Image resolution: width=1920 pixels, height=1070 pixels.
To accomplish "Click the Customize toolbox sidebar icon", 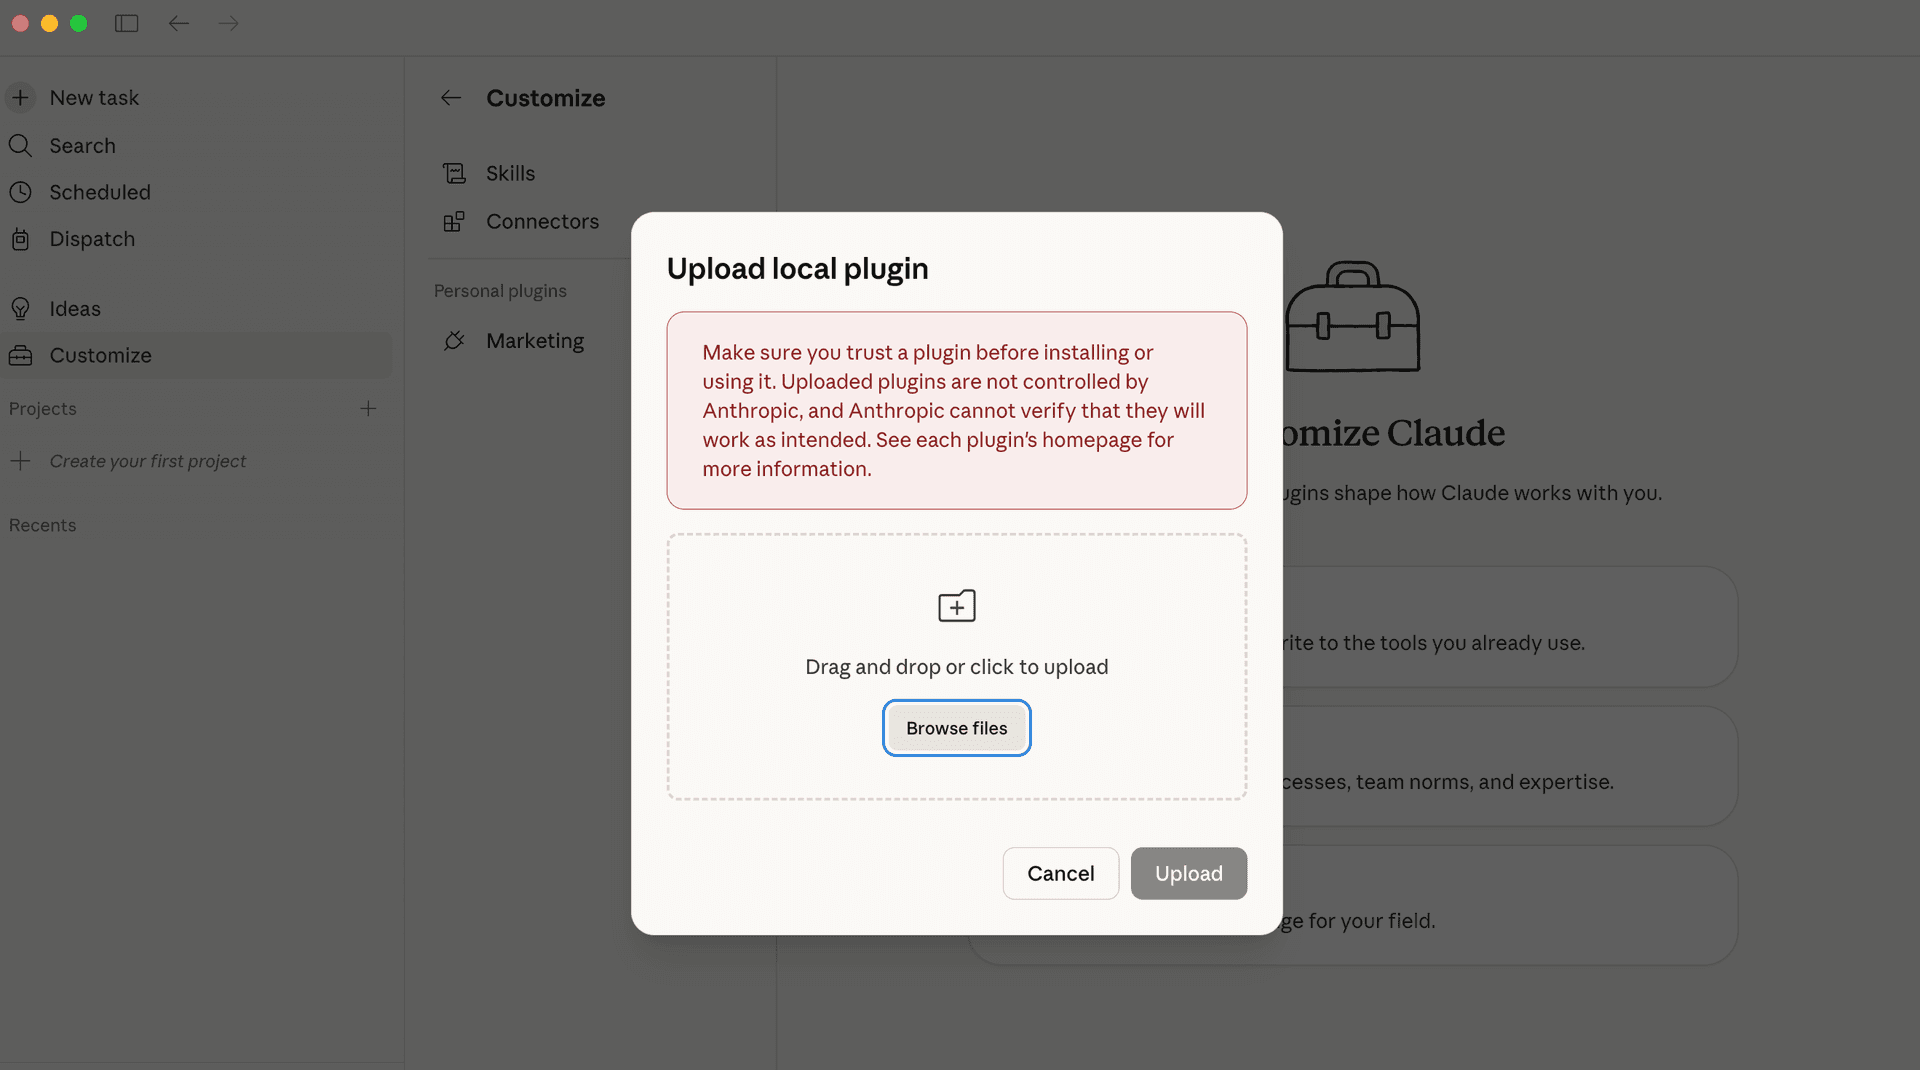I will pyautogui.click(x=20, y=355).
